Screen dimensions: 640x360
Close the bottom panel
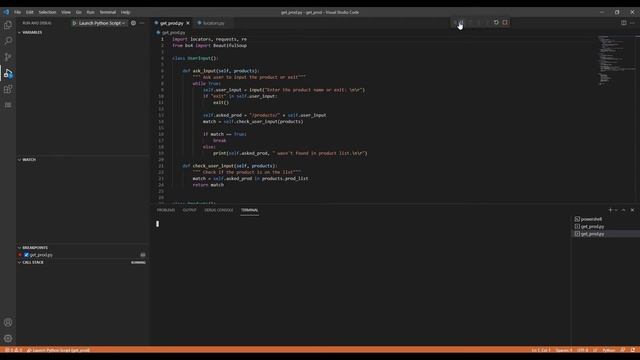[632, 210]
